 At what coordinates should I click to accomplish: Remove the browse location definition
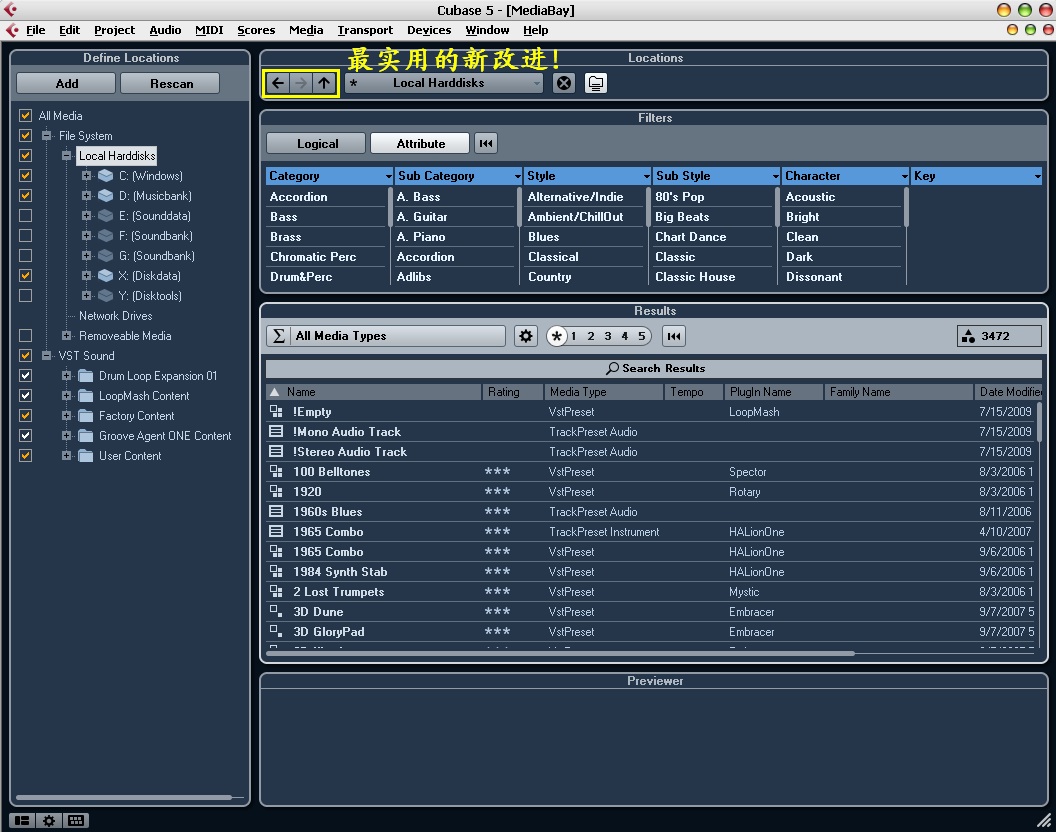coord(564,83)
